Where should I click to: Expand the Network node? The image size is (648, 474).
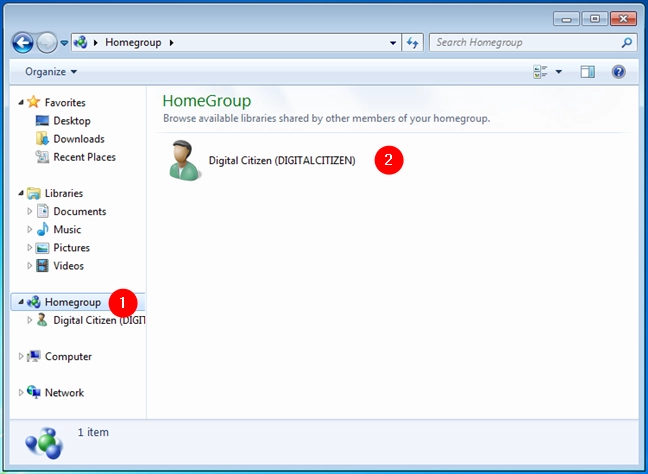click(x=21, y=393)
